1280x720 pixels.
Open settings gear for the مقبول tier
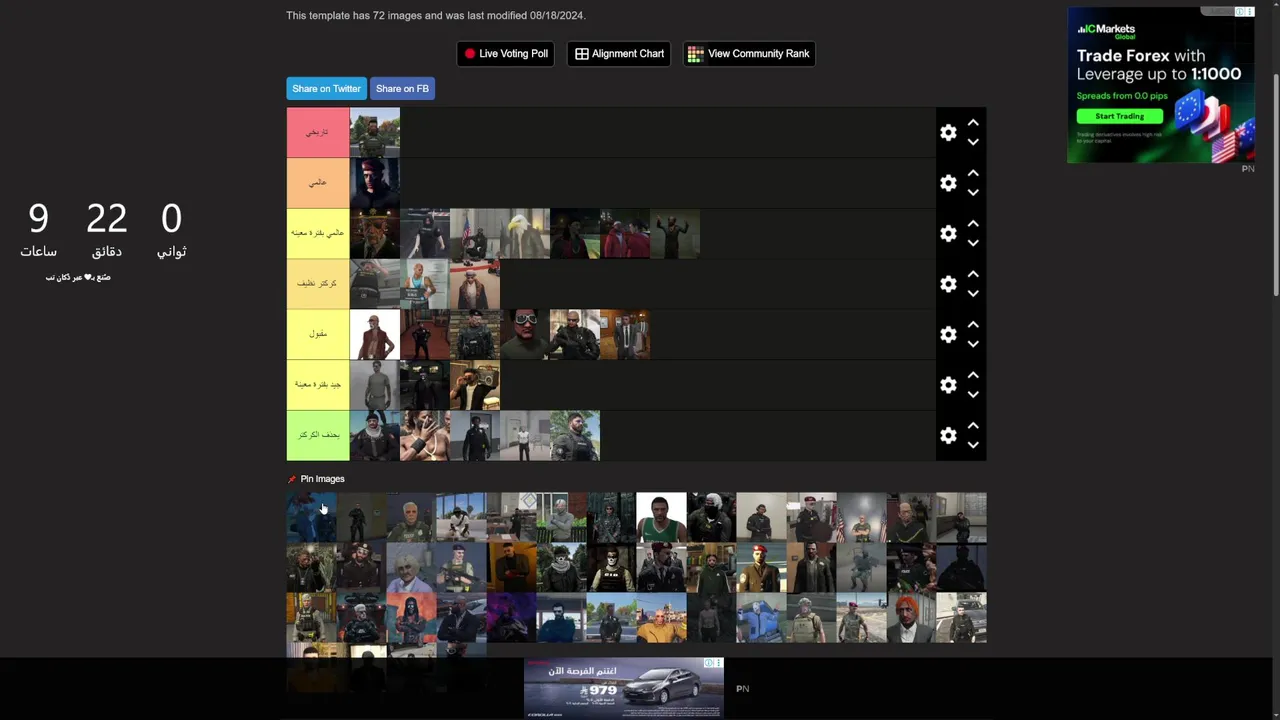948,334
